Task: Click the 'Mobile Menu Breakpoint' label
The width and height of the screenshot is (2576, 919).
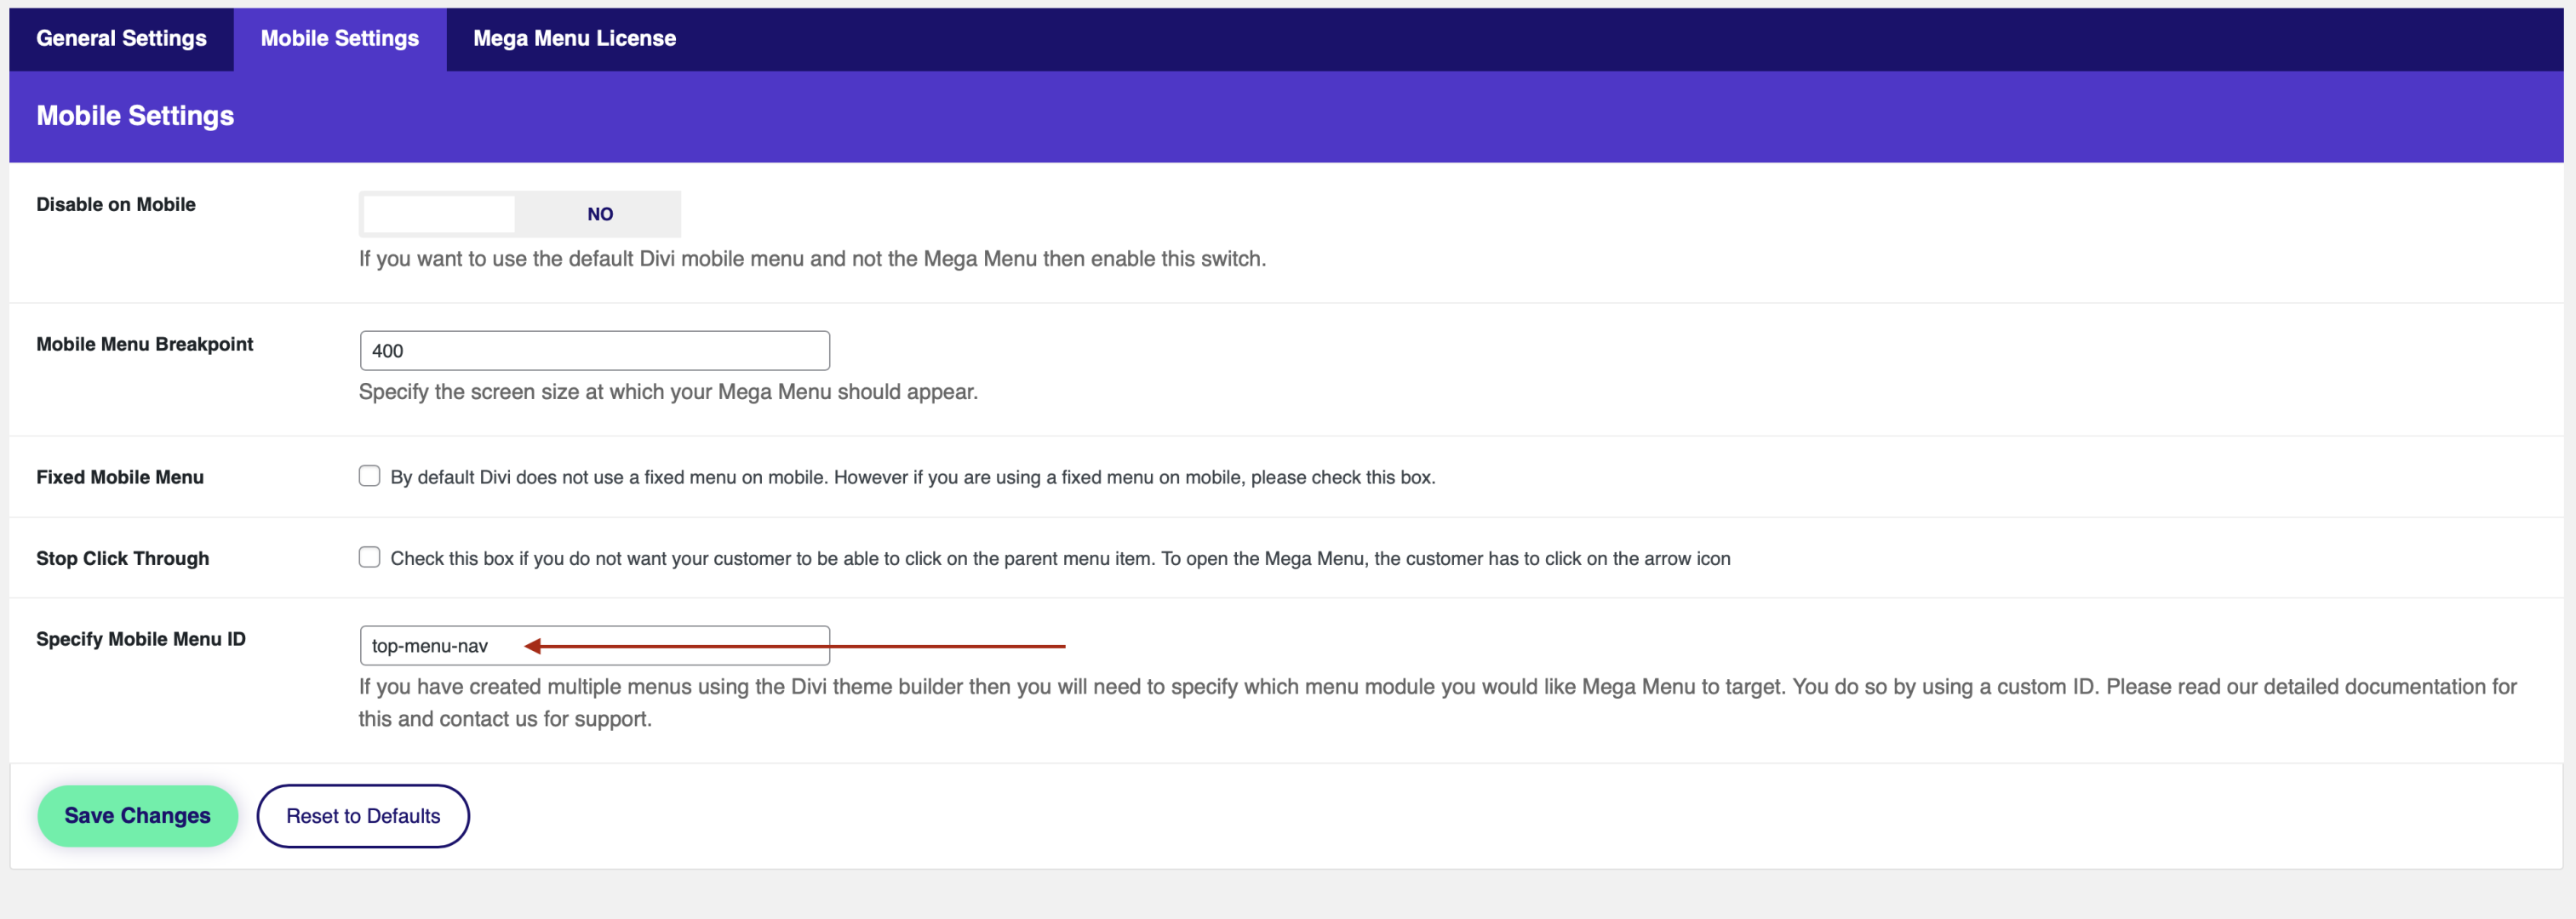Action: point(145,344)
